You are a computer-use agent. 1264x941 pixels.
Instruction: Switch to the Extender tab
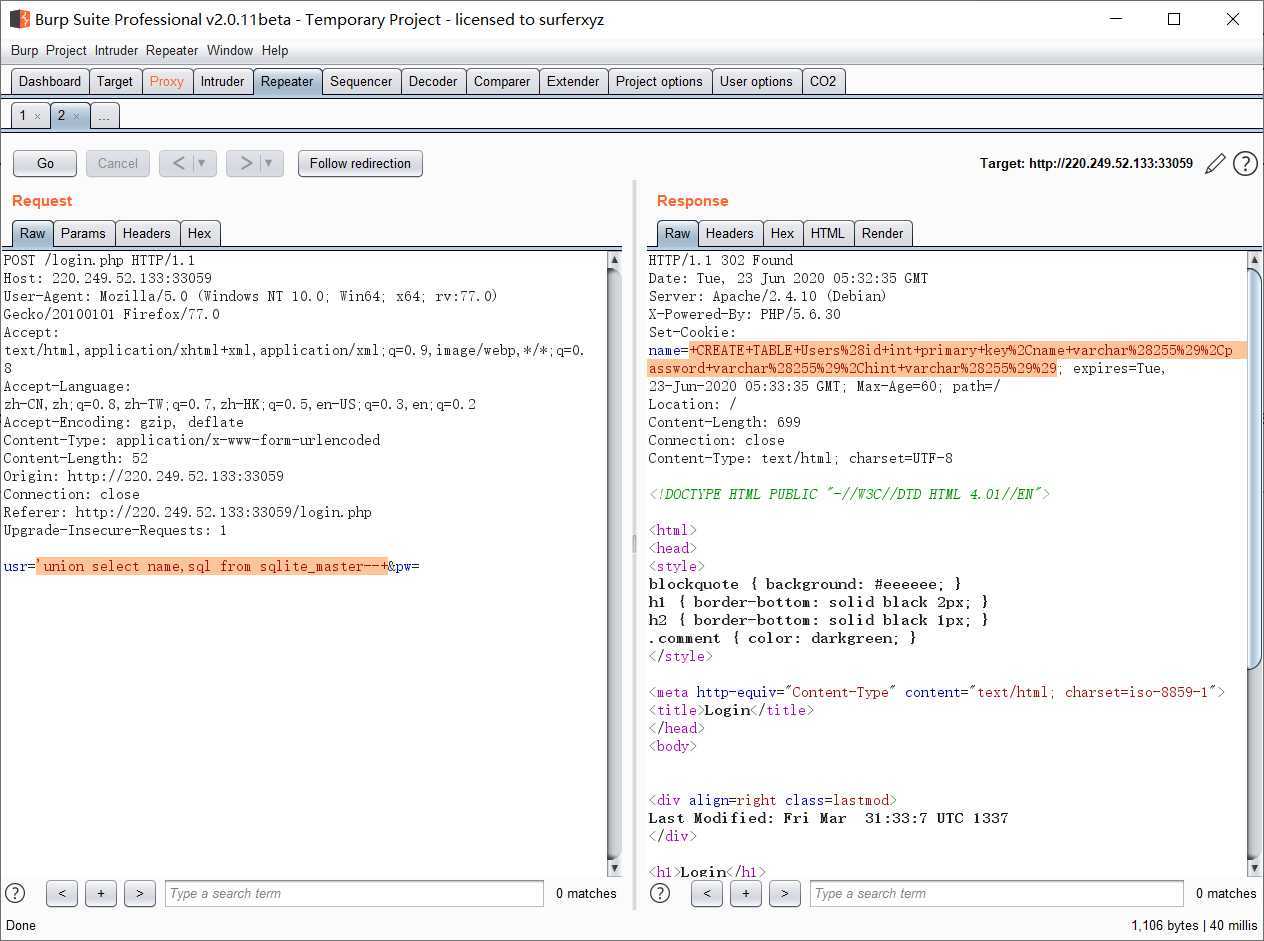pos(573,81)
